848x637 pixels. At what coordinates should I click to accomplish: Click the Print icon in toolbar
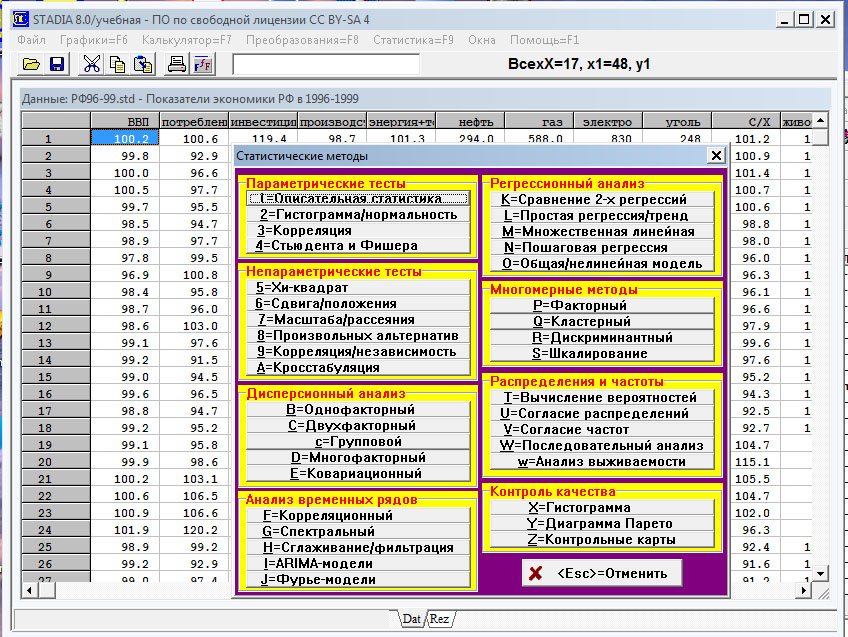point(177,65)
